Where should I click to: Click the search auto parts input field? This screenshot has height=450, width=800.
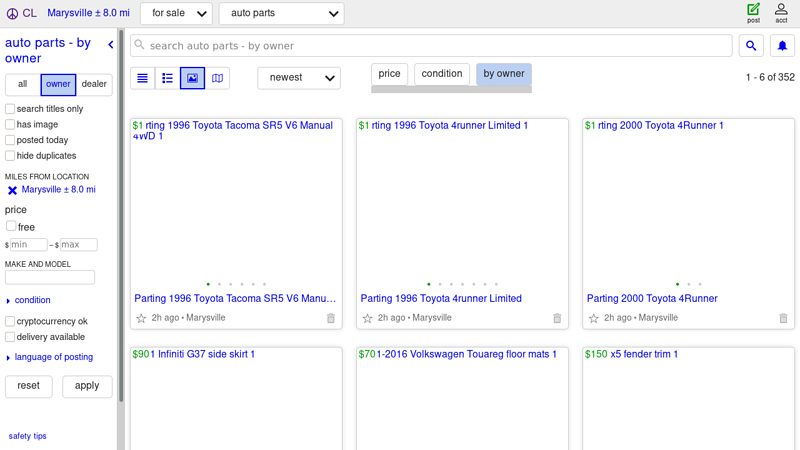(x=431, y=46)
